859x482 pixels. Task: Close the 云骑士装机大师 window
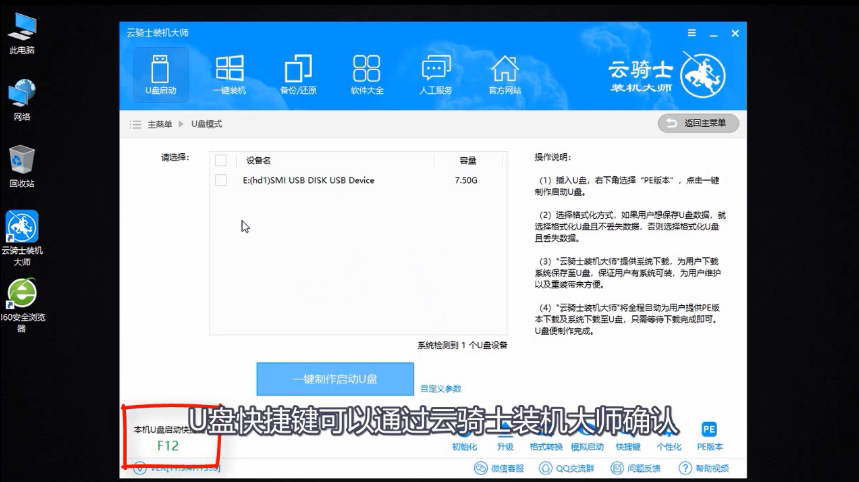pyautogui.click(x=735, y=33)
